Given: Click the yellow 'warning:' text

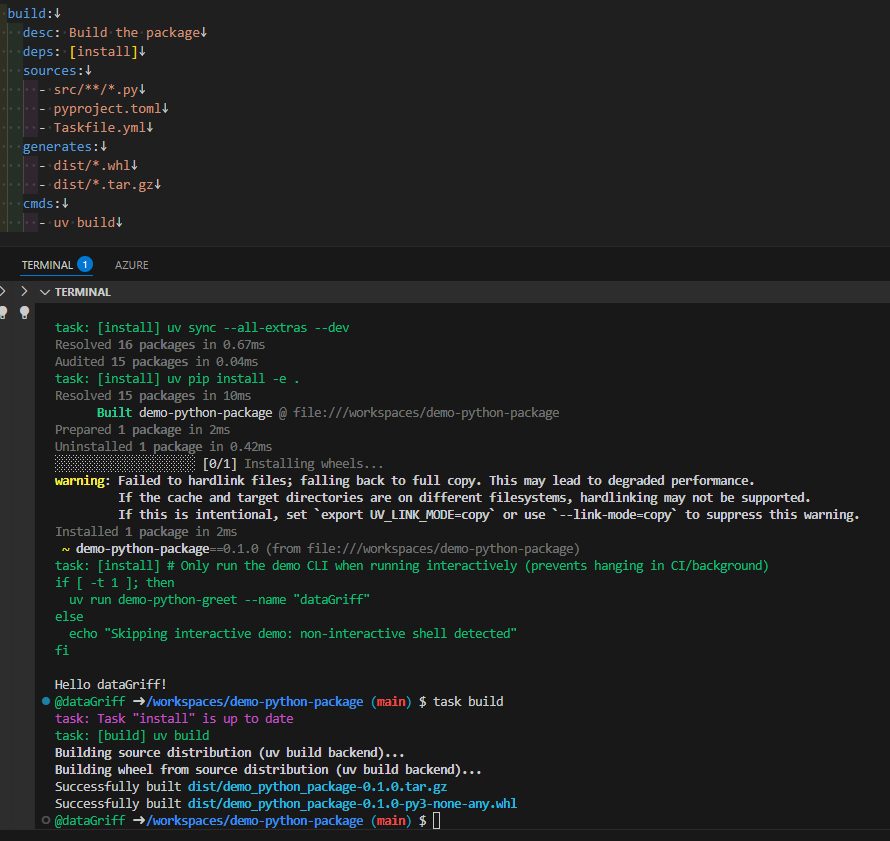Looking at the screenshot, I should [x=80, y=481].
